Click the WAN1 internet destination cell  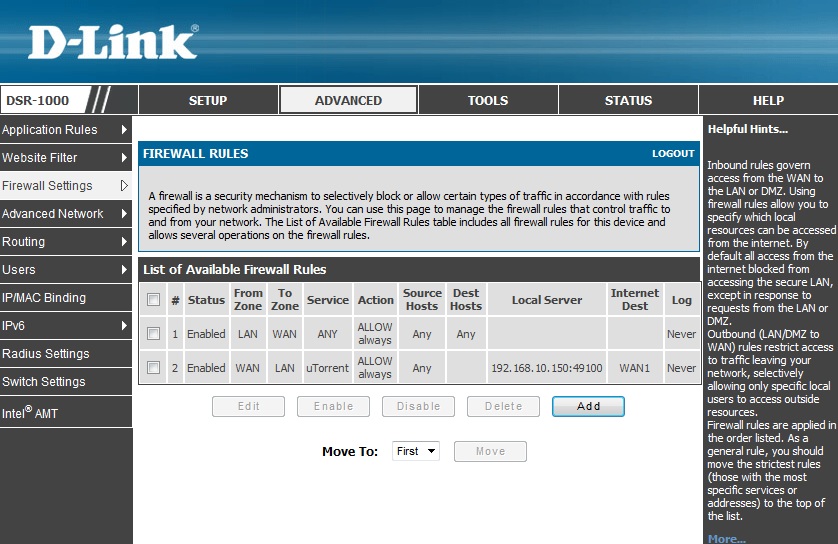634,368
